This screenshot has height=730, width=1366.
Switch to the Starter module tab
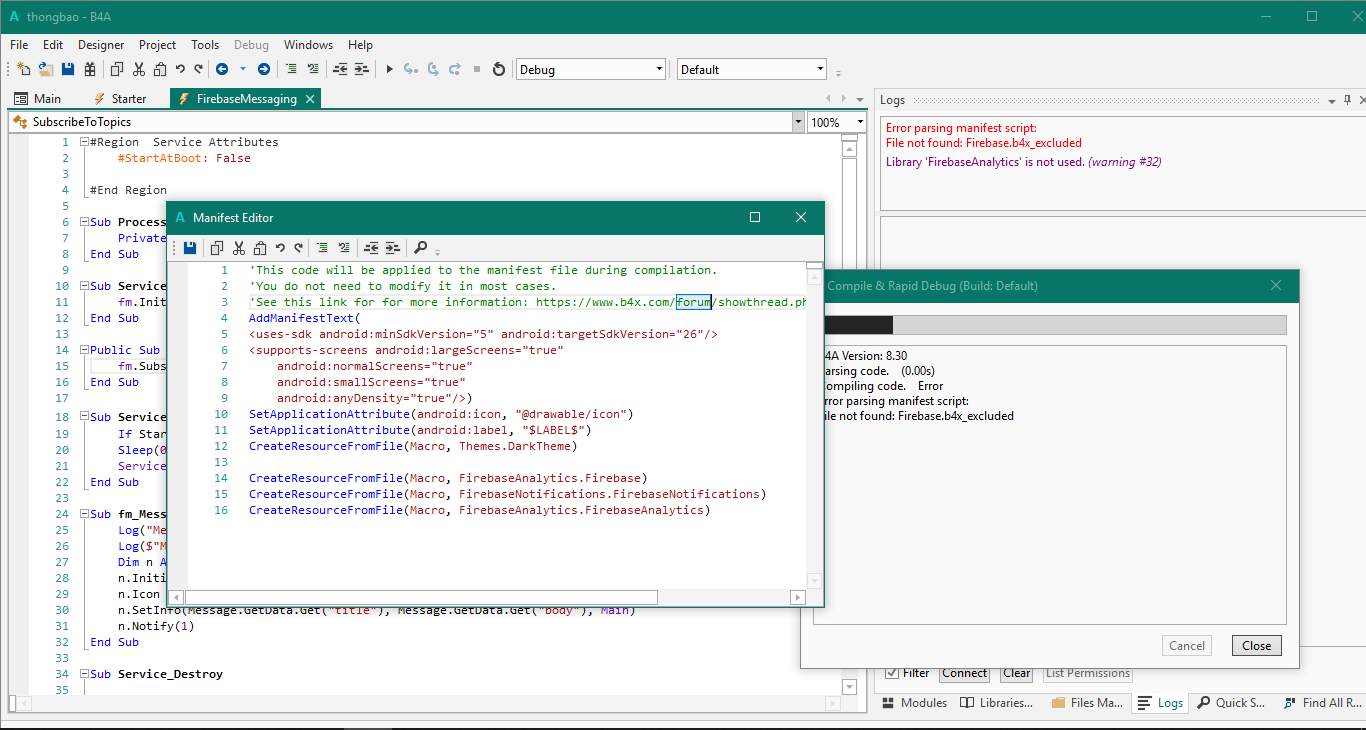(119, 99)
